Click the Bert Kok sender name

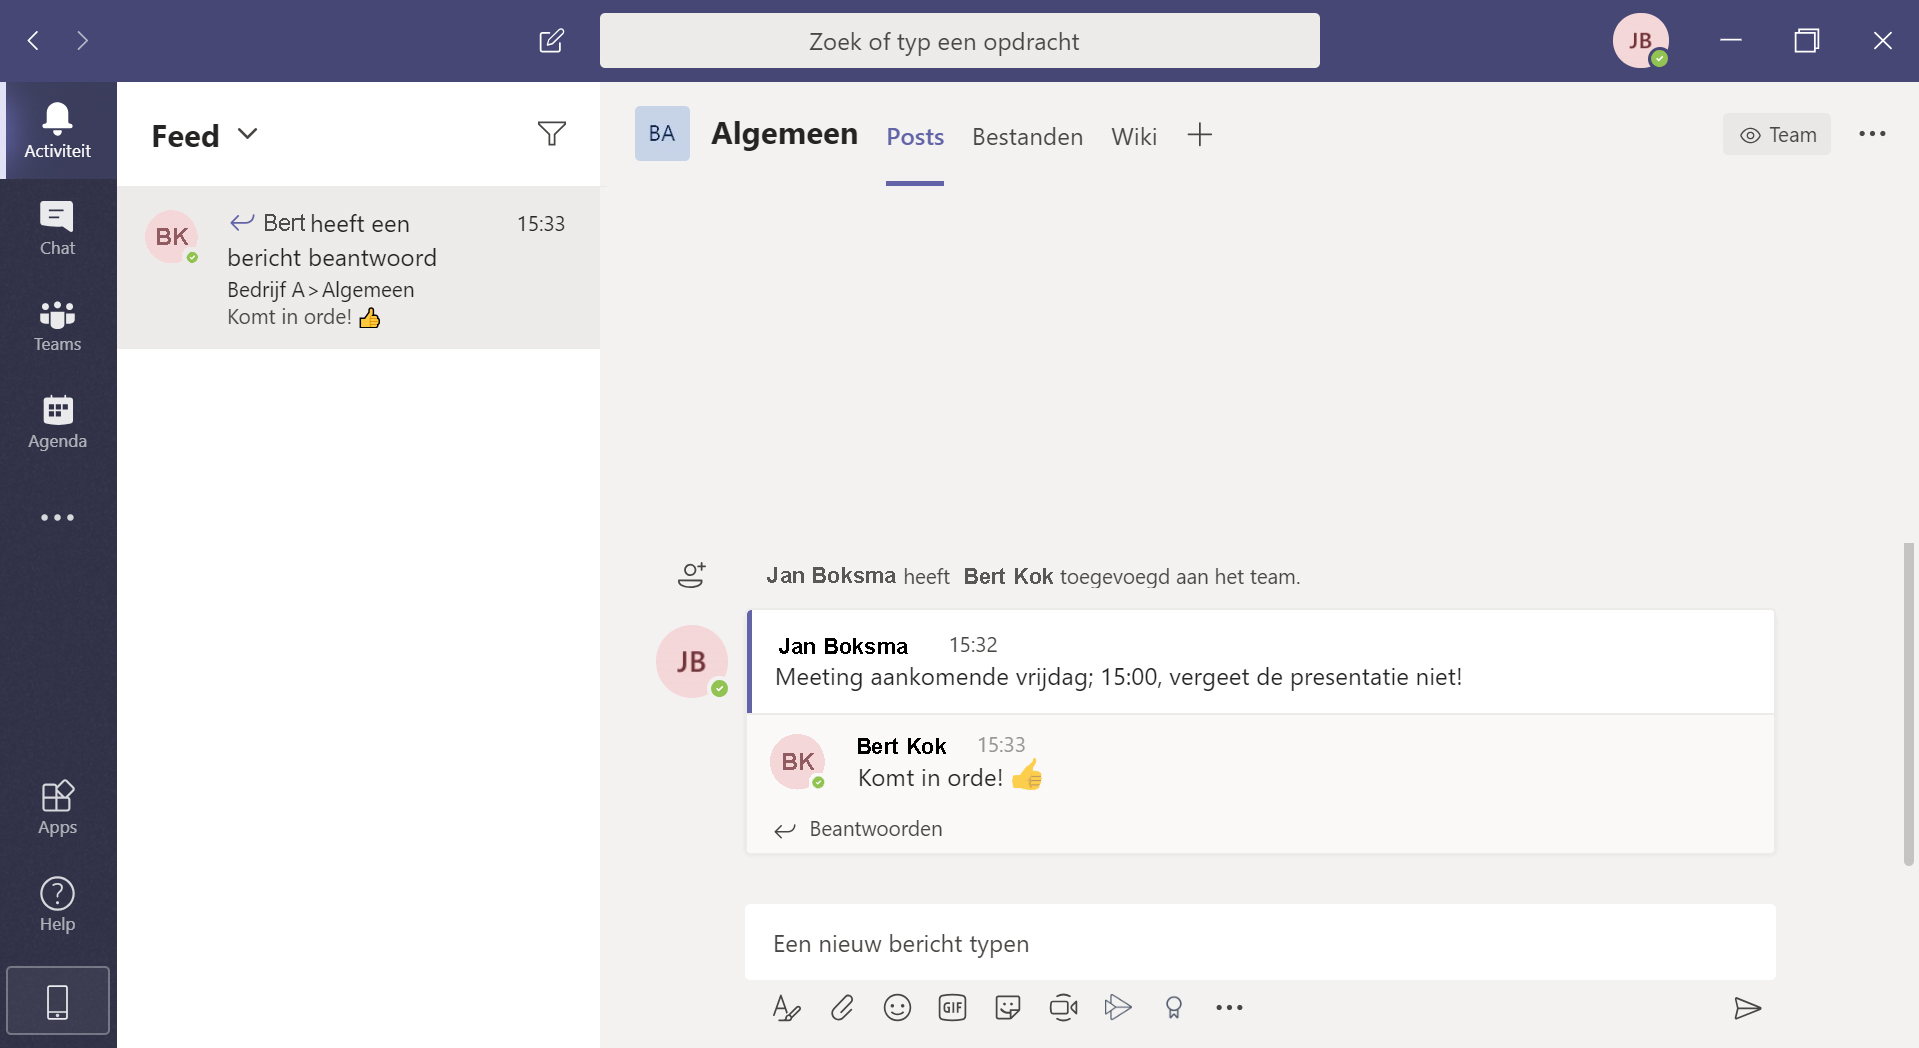[x=901, y=746]
